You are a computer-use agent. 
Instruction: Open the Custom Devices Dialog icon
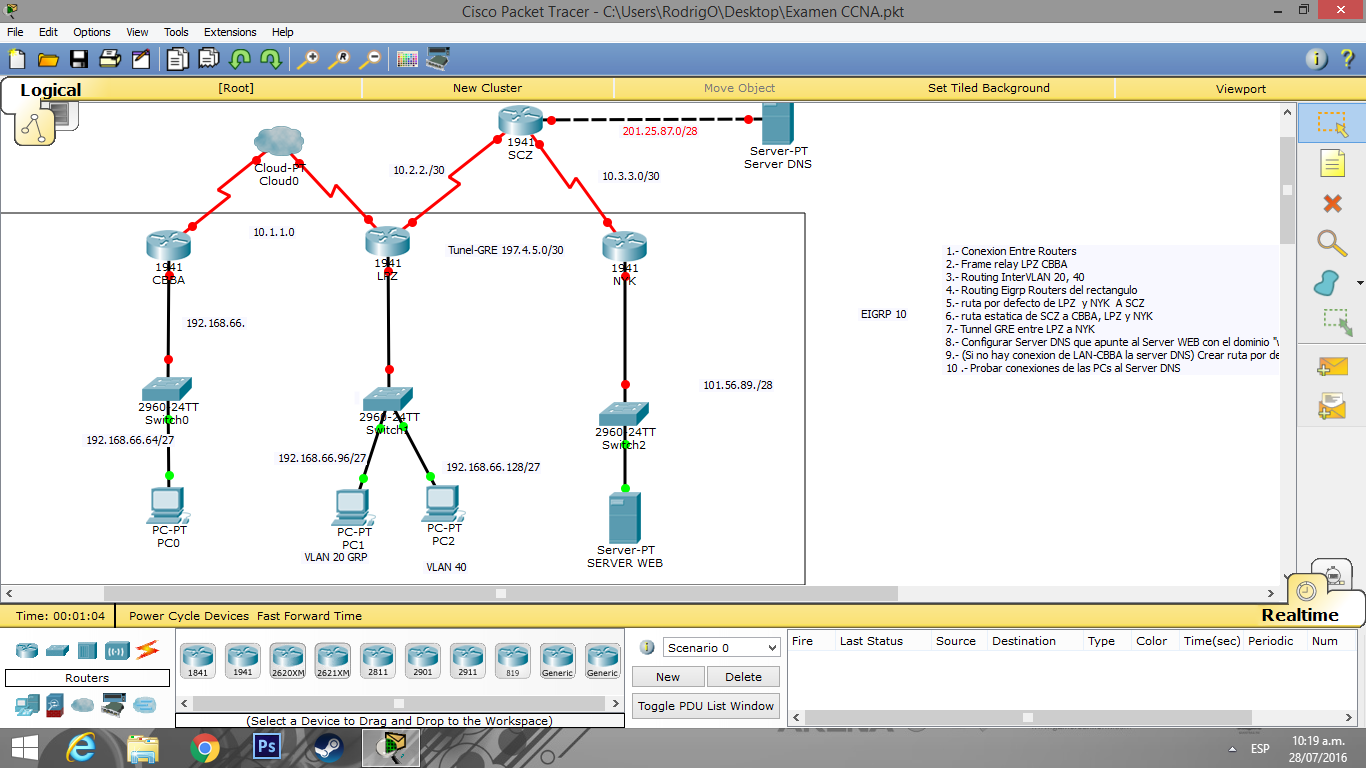[x=438, y=59]
